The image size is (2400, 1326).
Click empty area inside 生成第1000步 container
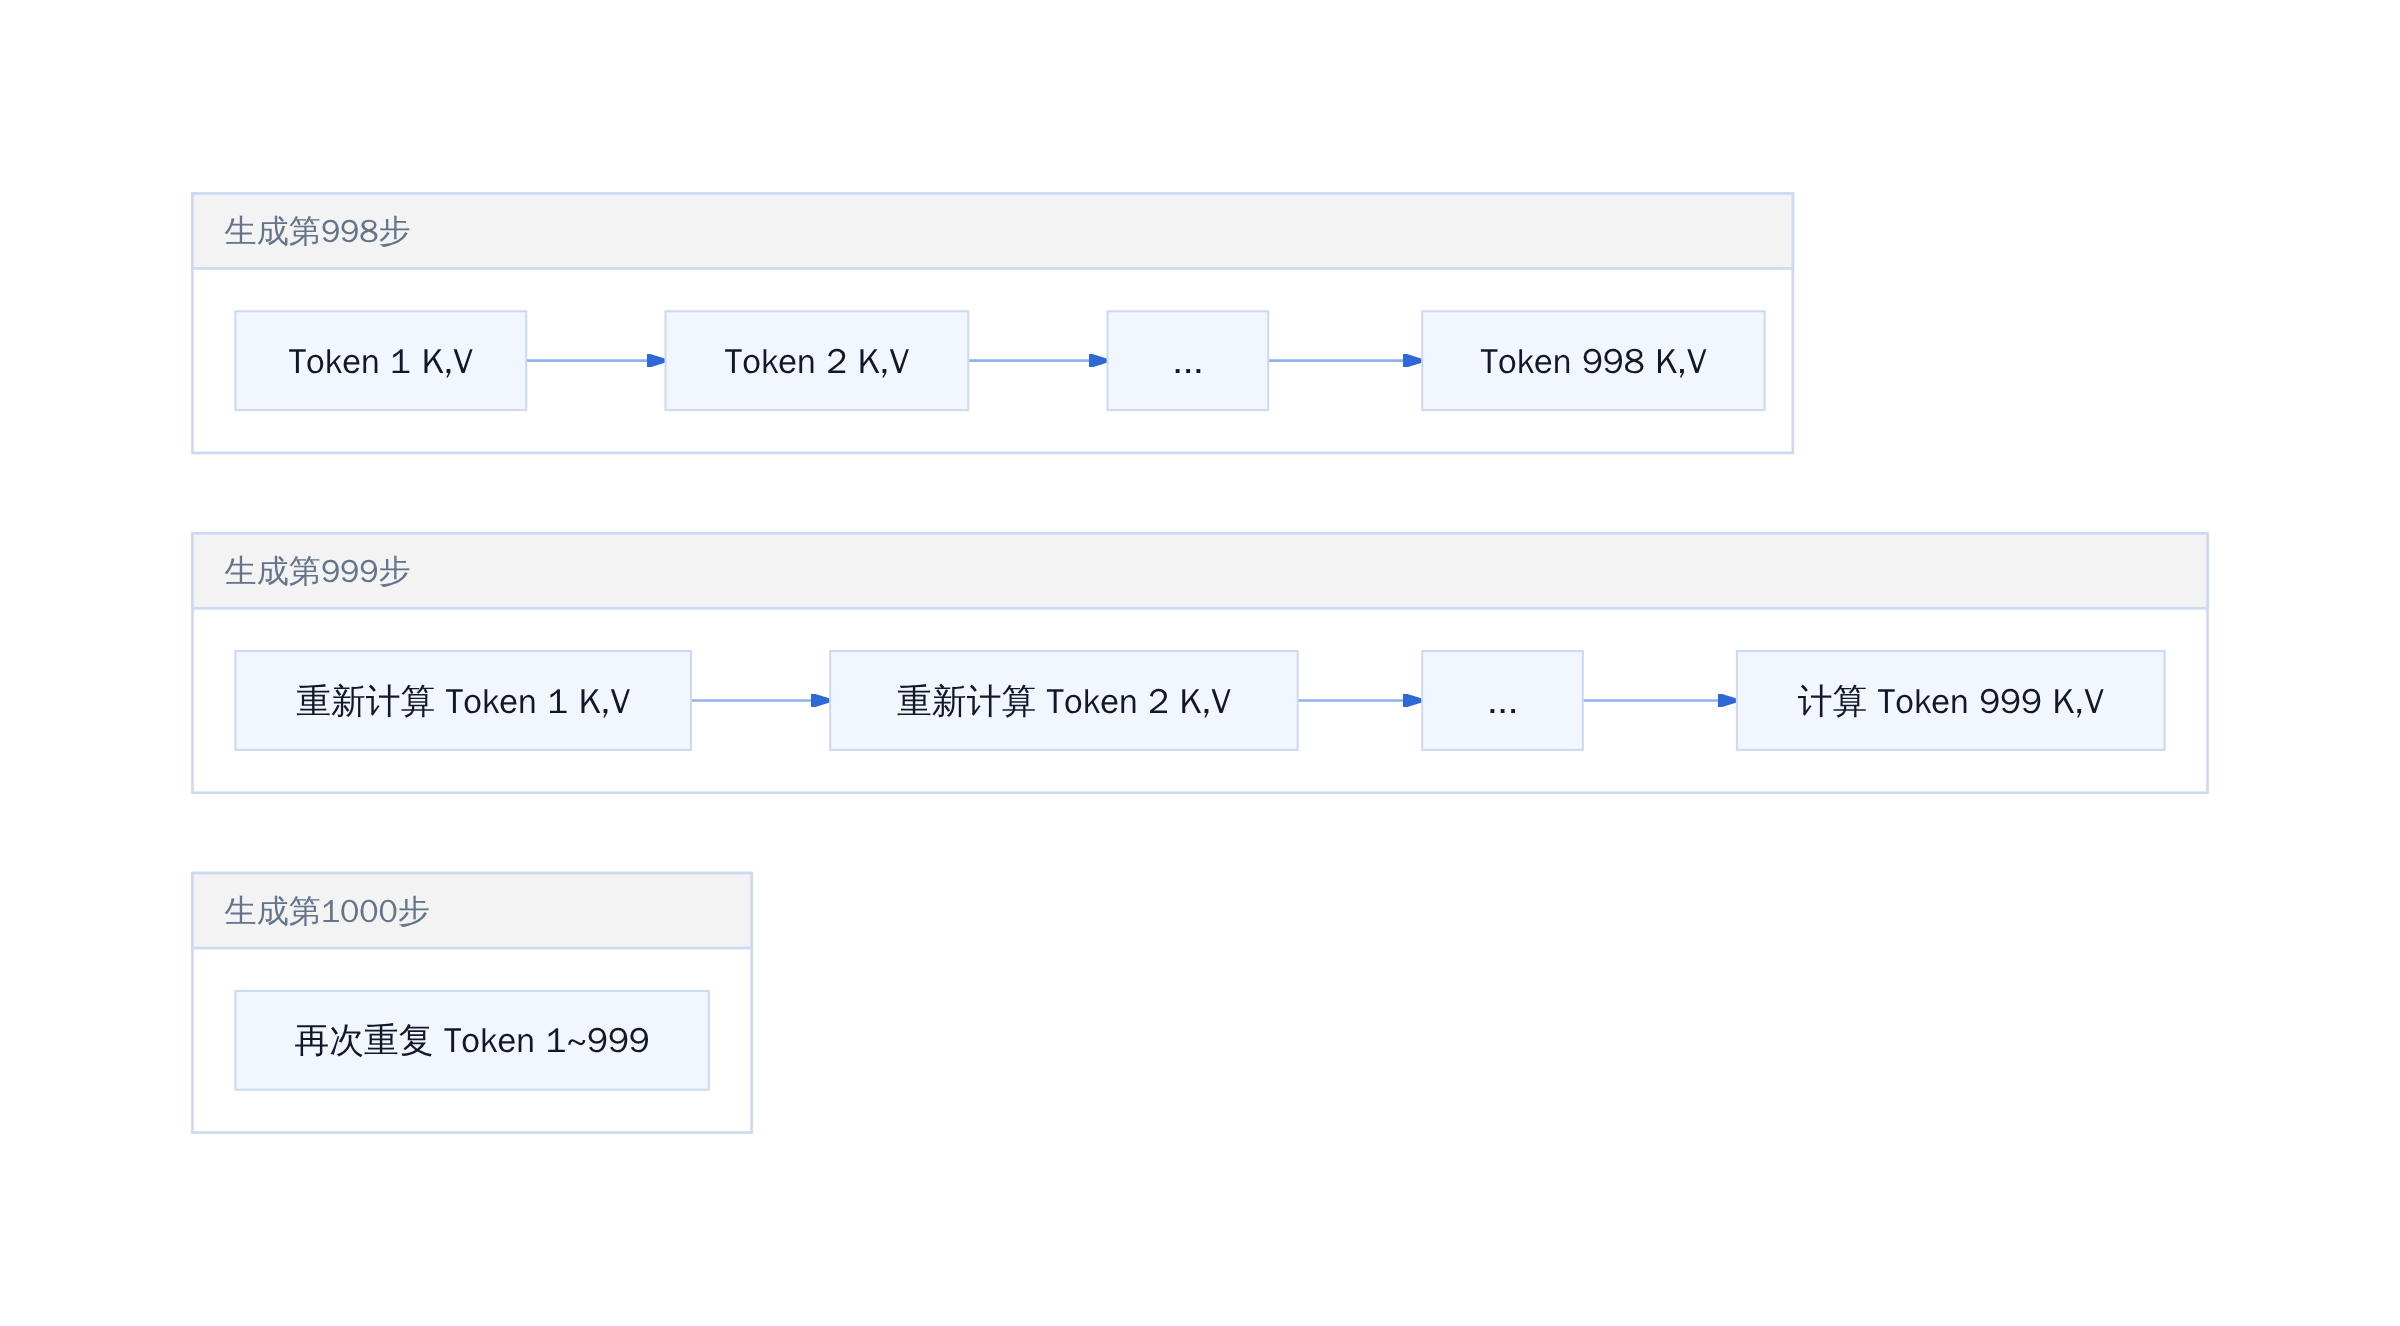(472, 1110)
